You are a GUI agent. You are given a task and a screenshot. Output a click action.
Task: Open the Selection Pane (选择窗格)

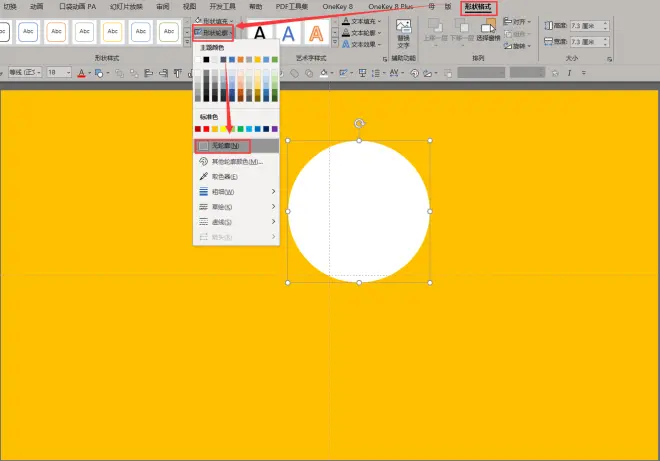[488, 30]
